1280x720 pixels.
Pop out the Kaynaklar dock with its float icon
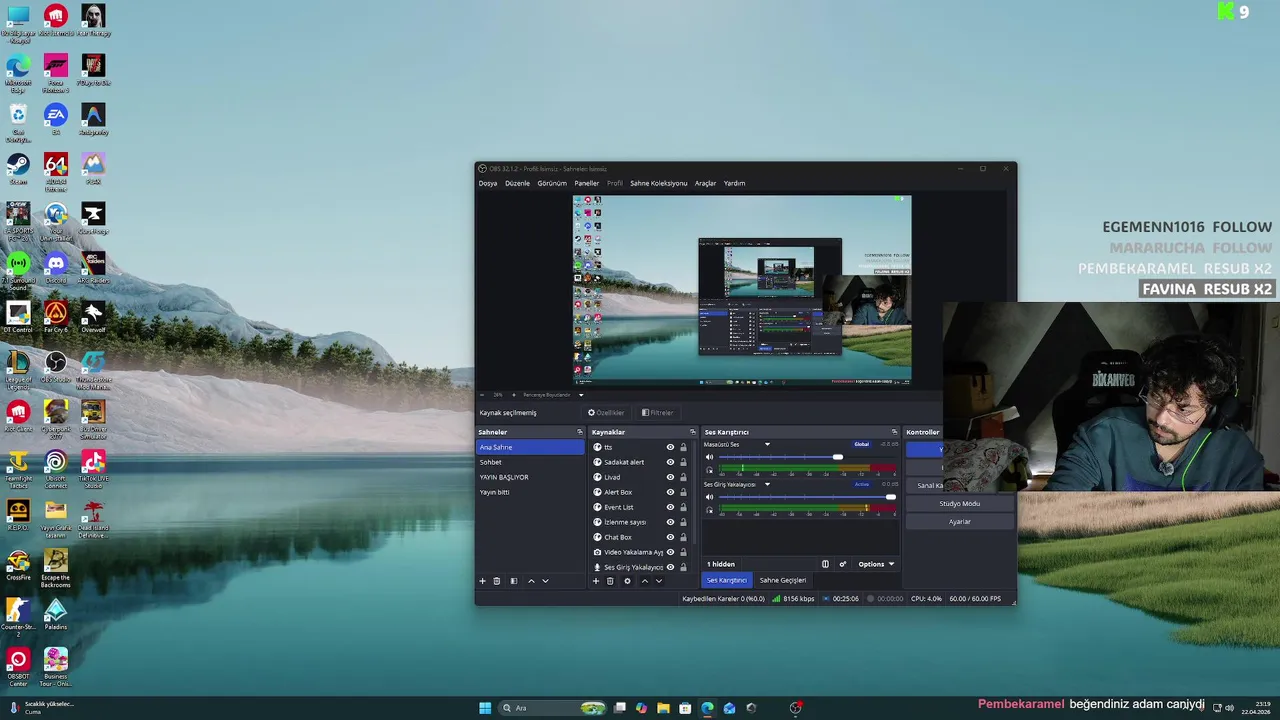point(693,432)
